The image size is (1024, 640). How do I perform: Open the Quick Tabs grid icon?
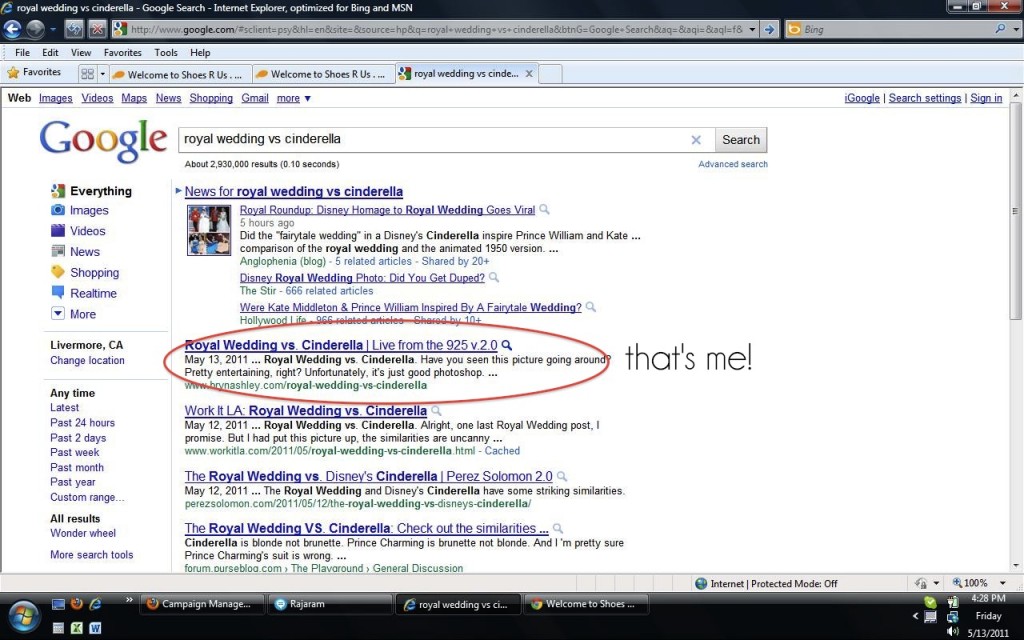tap(88, 74)
